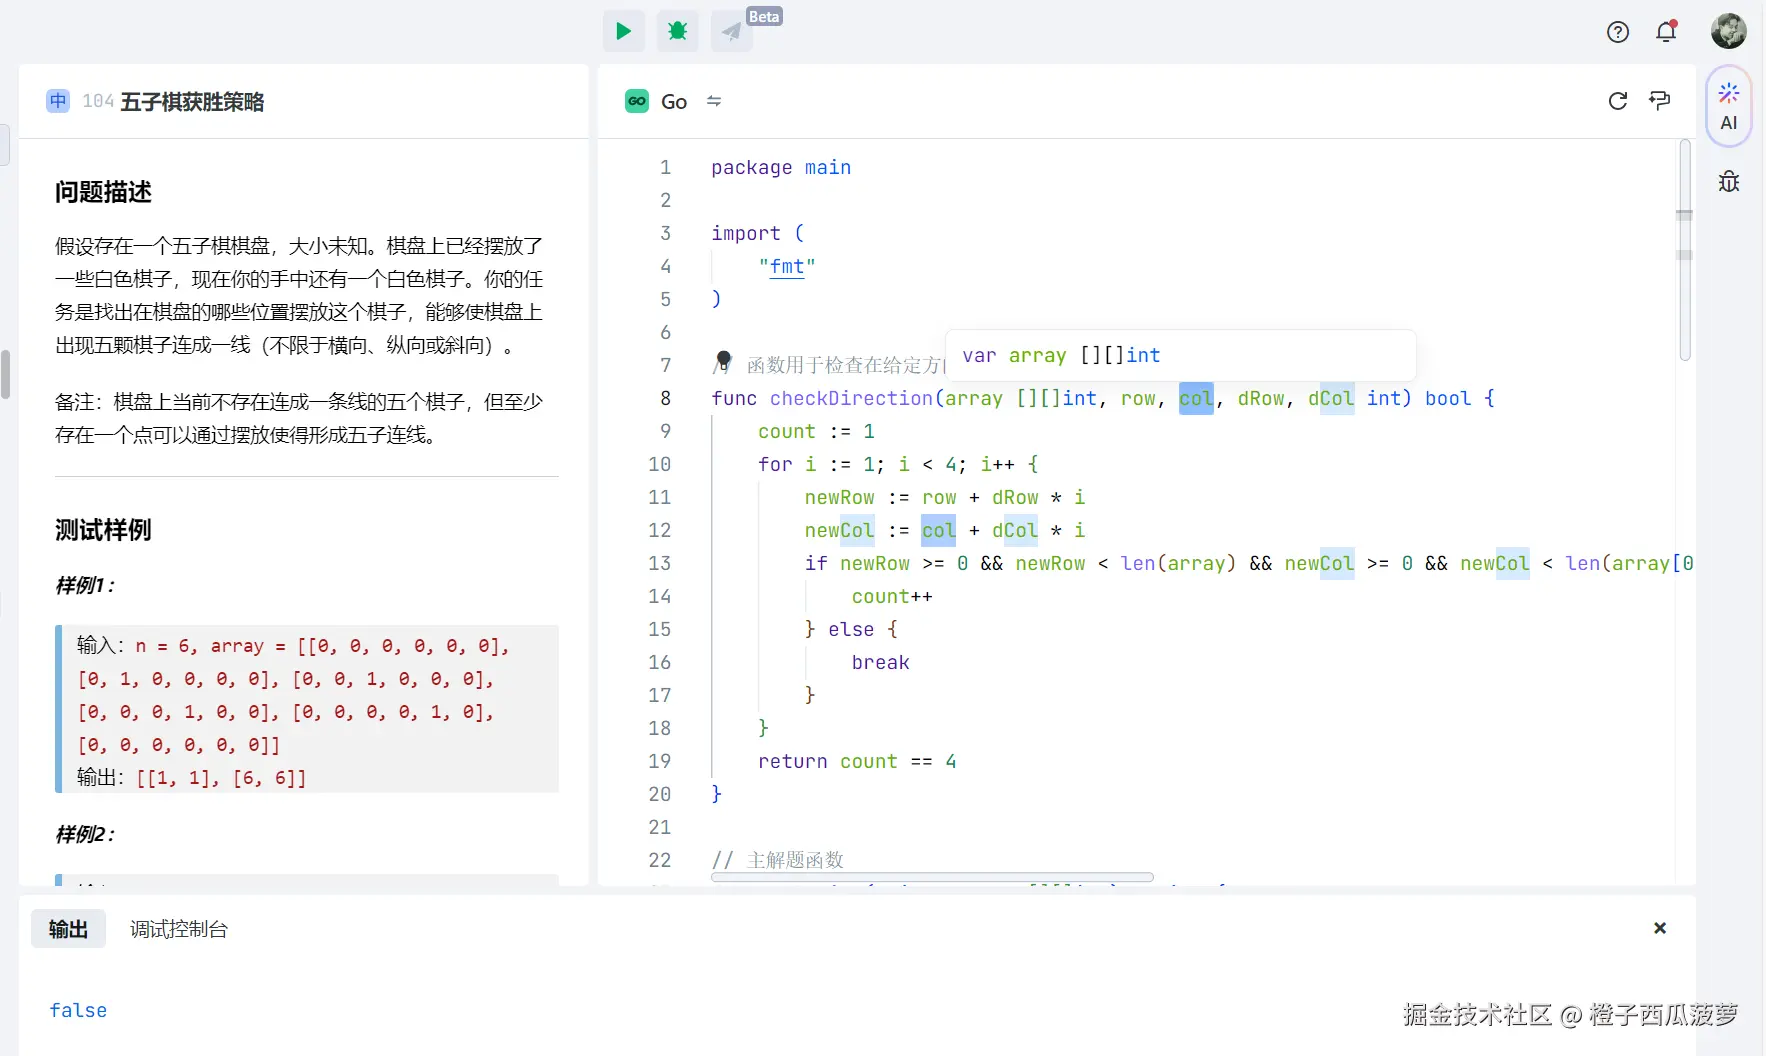Screen dimensions: 1766x1056
Task: Click the editor horizontal scrollbar
Action: 932,877
